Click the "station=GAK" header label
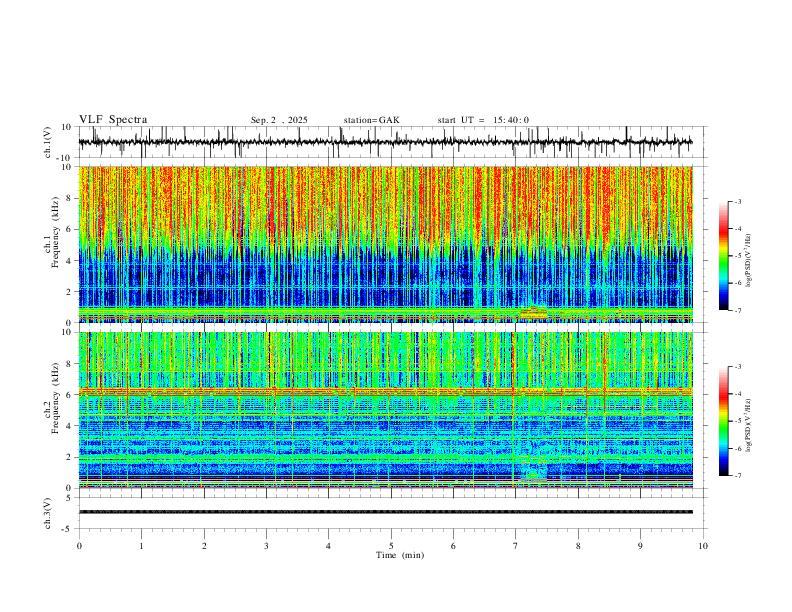792x612 pixels. click(x=371, y=120)
